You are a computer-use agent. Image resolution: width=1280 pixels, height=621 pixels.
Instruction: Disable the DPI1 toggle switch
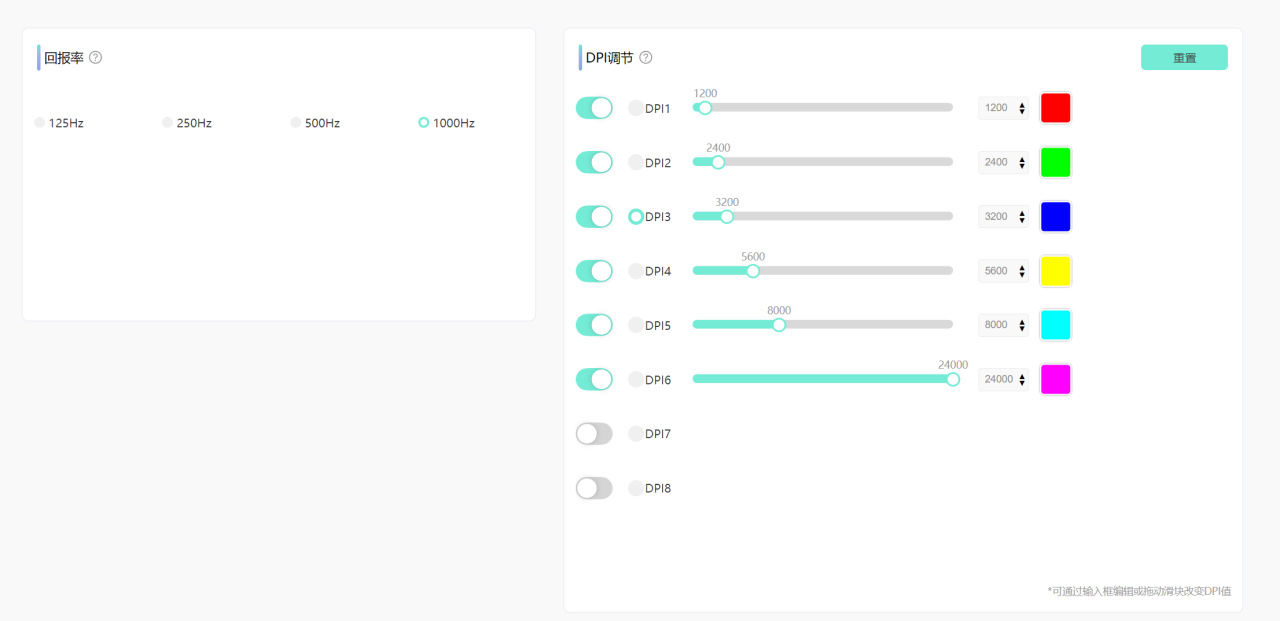(594, 108)
